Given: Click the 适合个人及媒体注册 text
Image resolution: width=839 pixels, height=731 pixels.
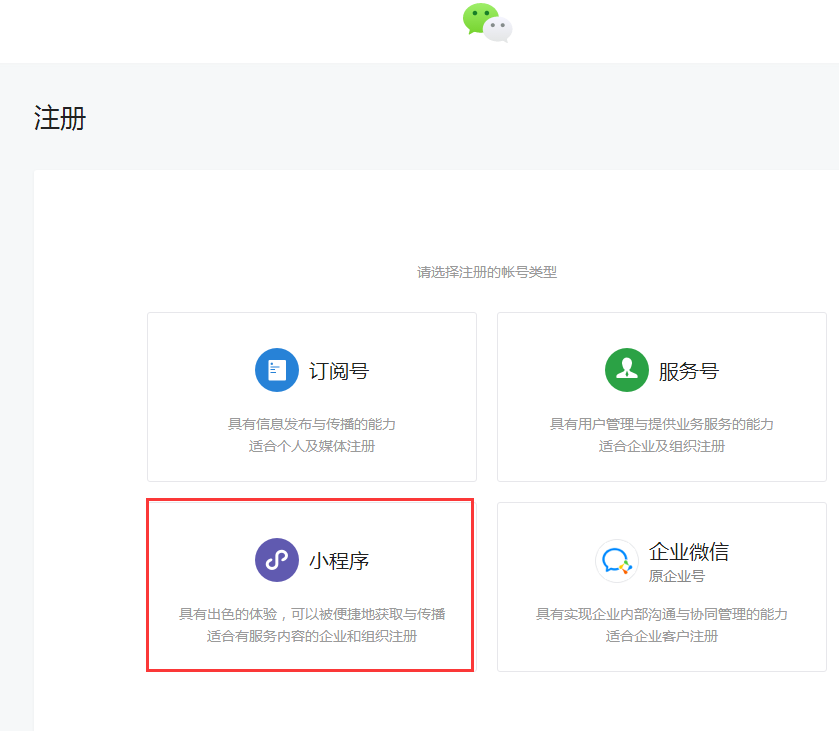Looking at the screenshot, I should pyautogui.click(x=312, y=446).
